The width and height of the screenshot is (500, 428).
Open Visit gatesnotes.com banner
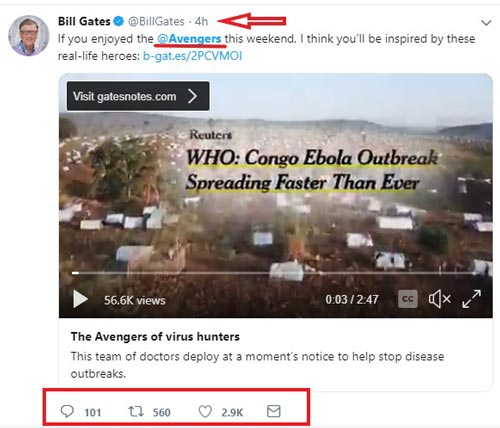pos(138,96)
